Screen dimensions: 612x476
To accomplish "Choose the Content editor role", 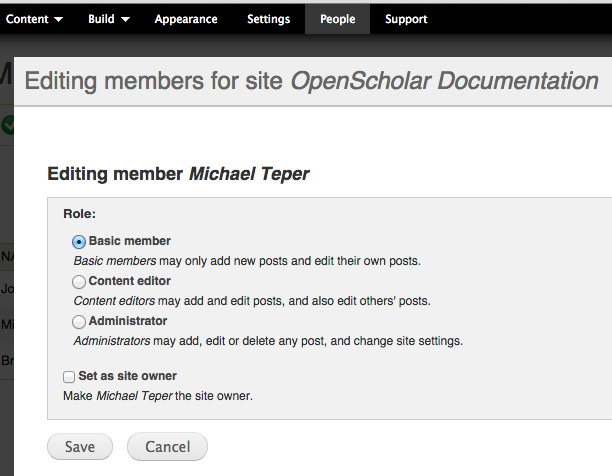I will tap(79, 282).
